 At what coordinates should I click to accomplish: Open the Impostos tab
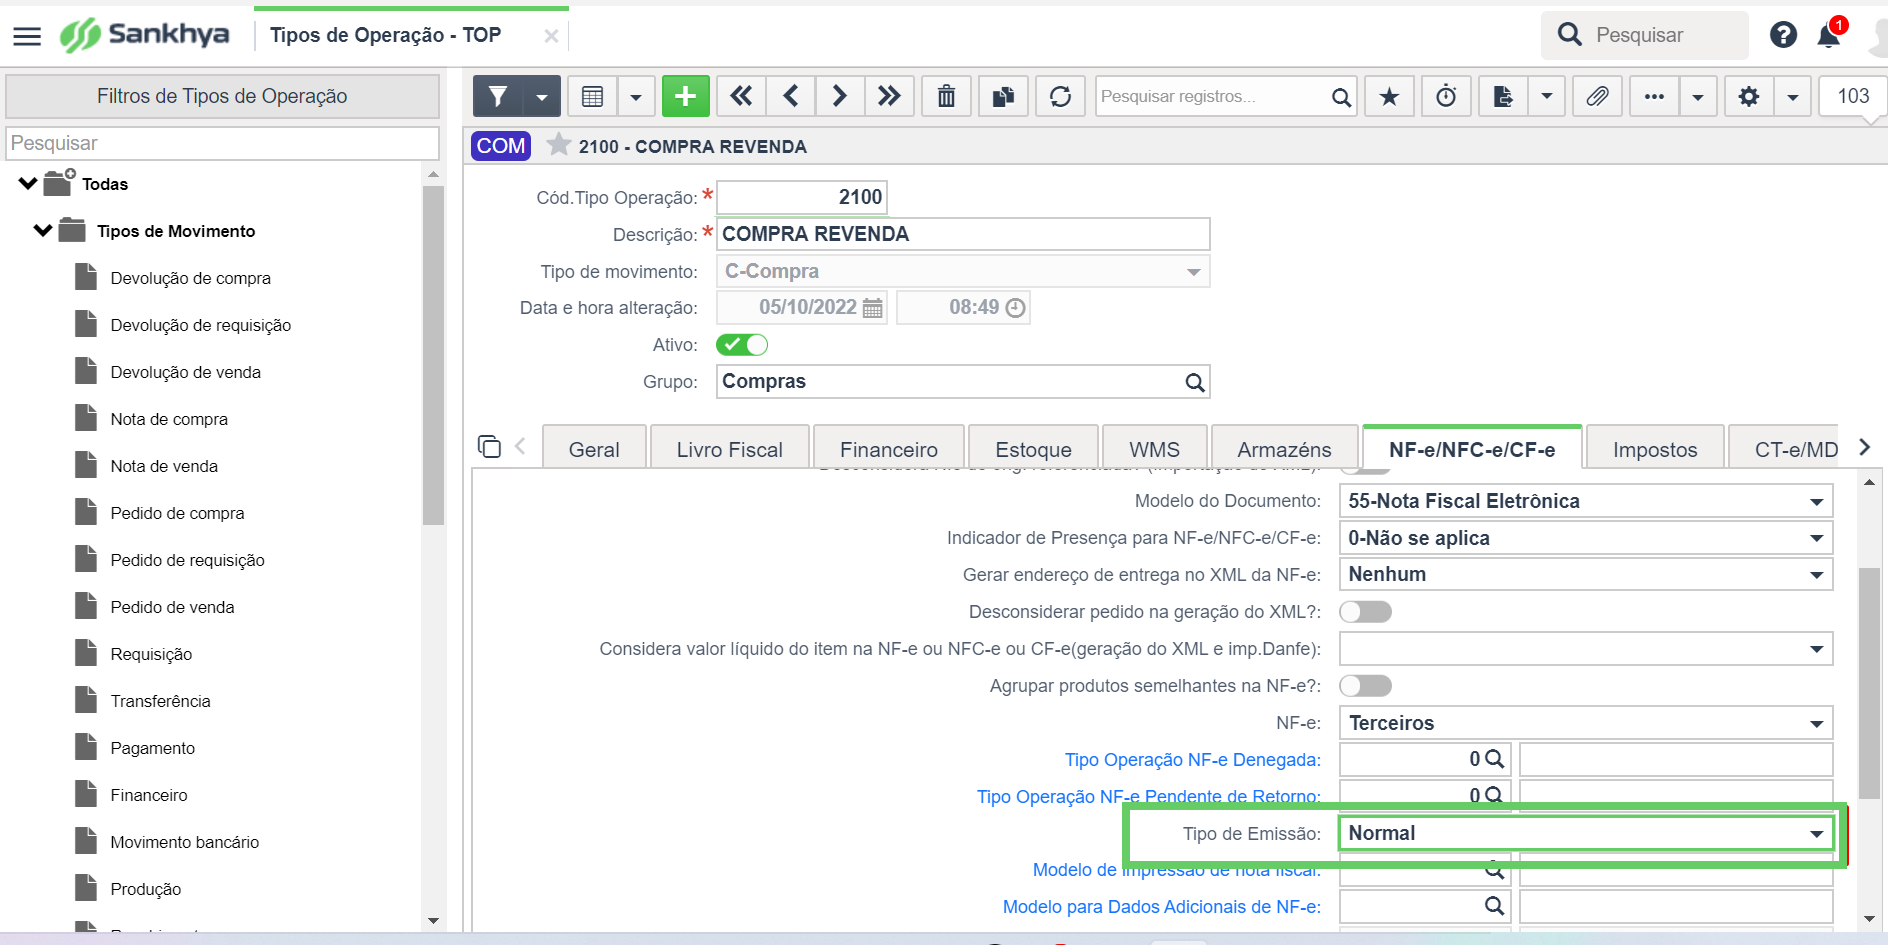1655,449
